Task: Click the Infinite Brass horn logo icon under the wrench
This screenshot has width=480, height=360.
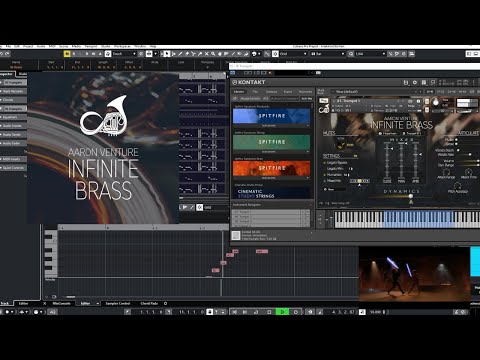Action: coord(324,109)
